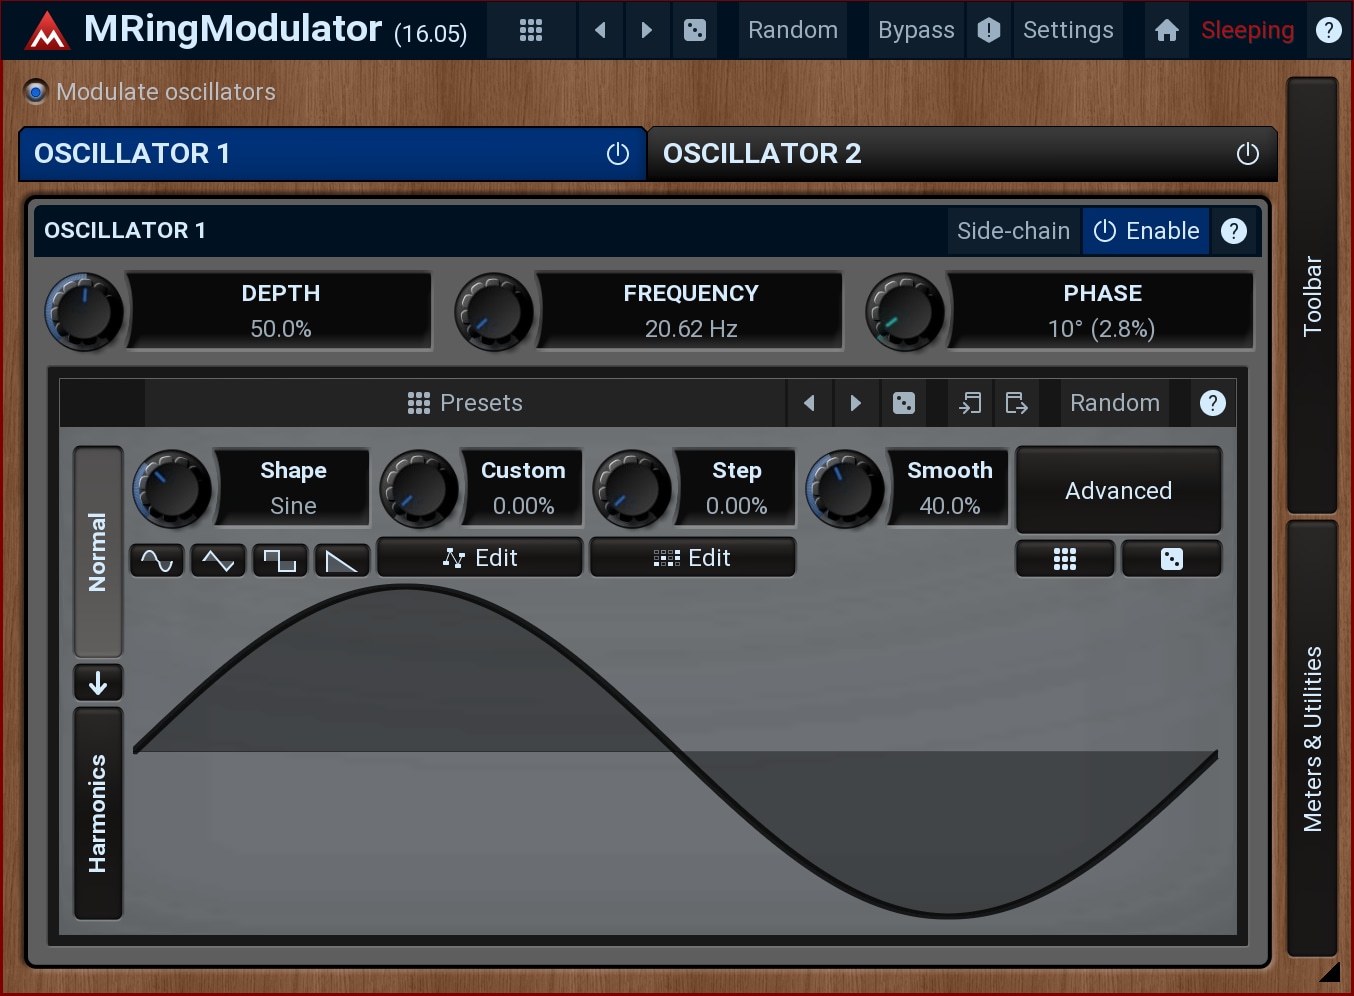Click the Depth 50.0% value field
The width and height of the screenshot is (1354, 996).
pos(280,311)
